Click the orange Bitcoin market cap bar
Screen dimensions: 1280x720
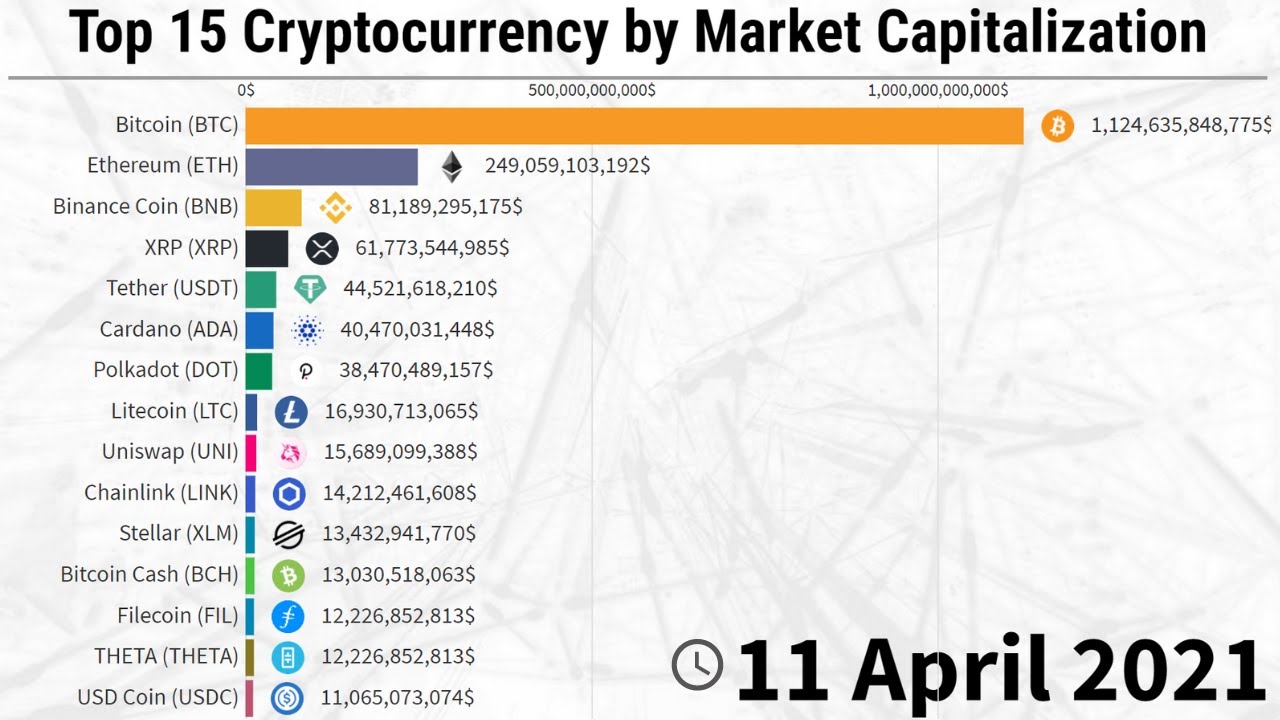point(634,126)
